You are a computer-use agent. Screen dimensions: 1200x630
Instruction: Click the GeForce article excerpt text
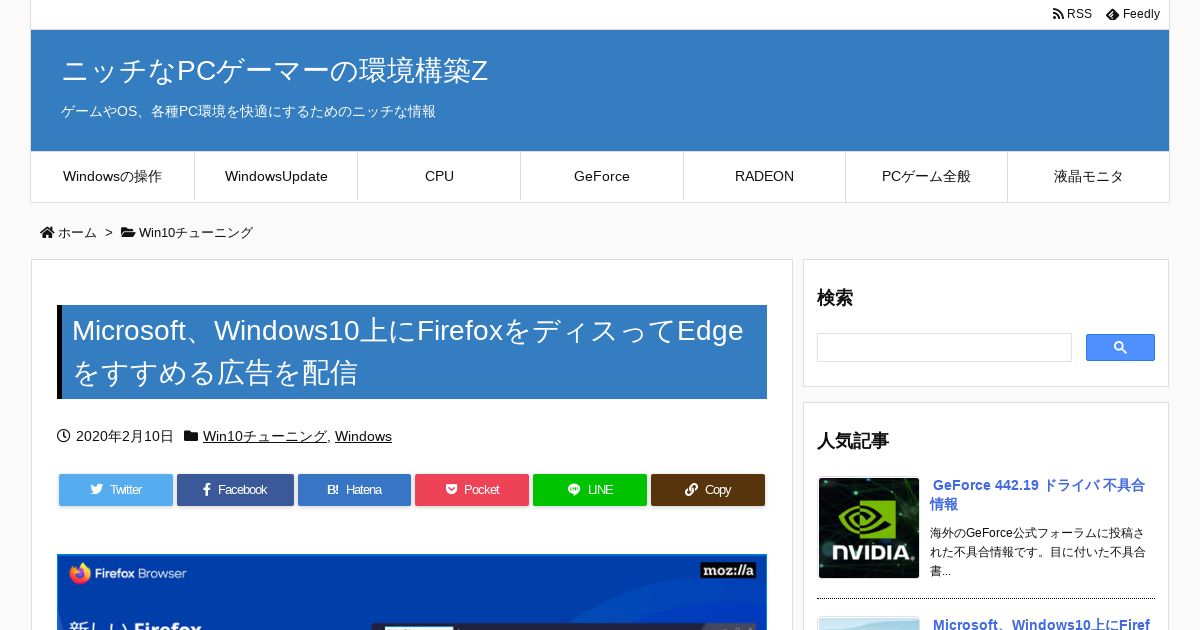pos(1038,552)
